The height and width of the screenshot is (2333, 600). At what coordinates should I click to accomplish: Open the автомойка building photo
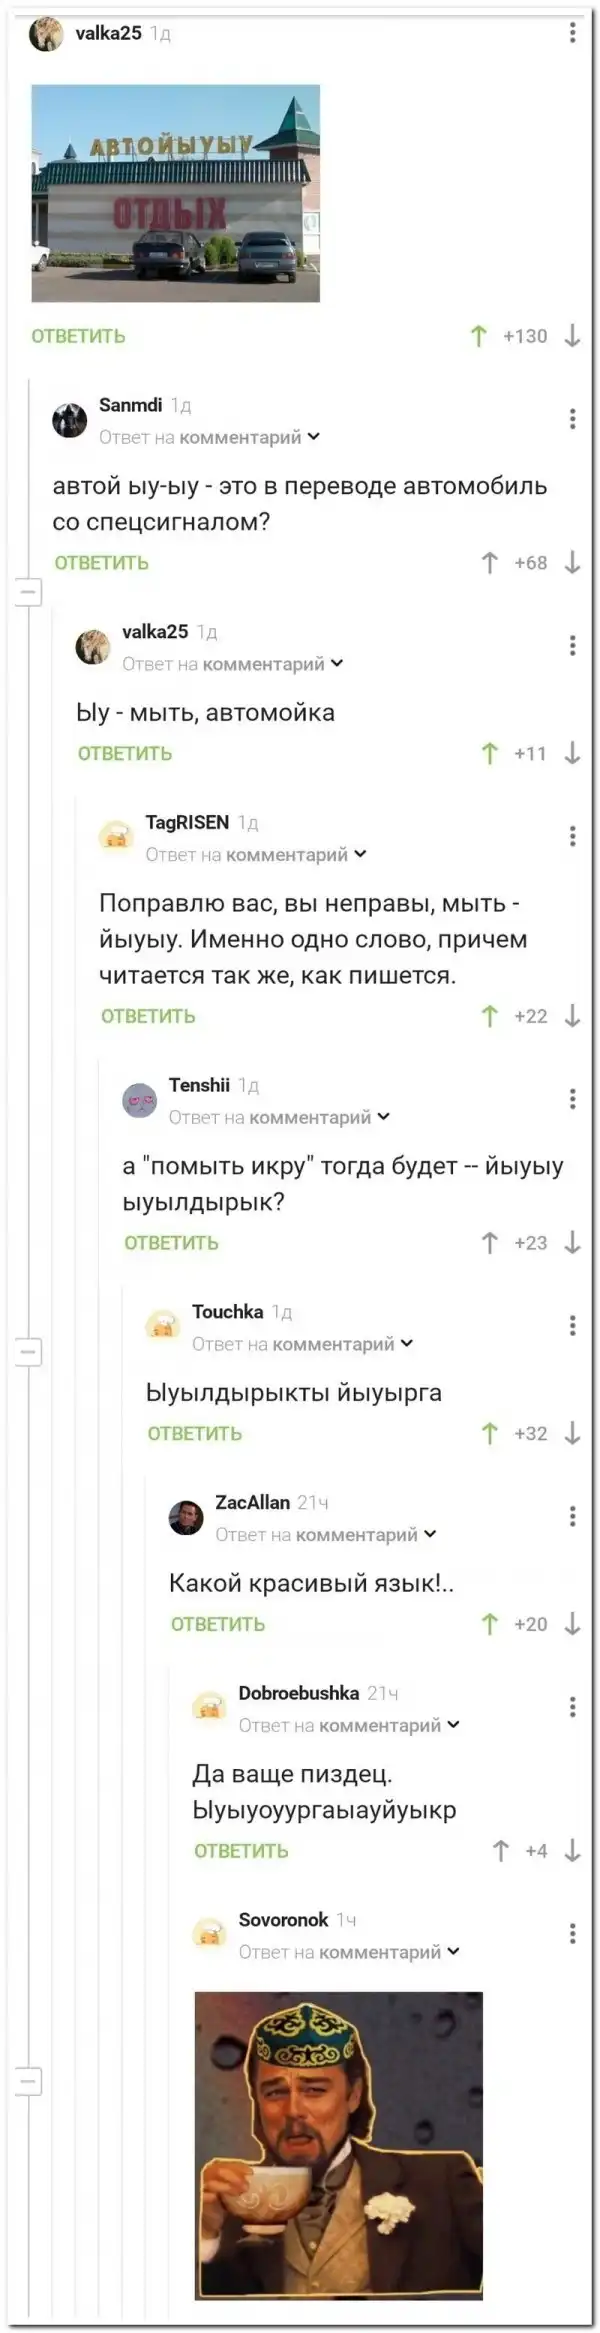pos(175,193)
